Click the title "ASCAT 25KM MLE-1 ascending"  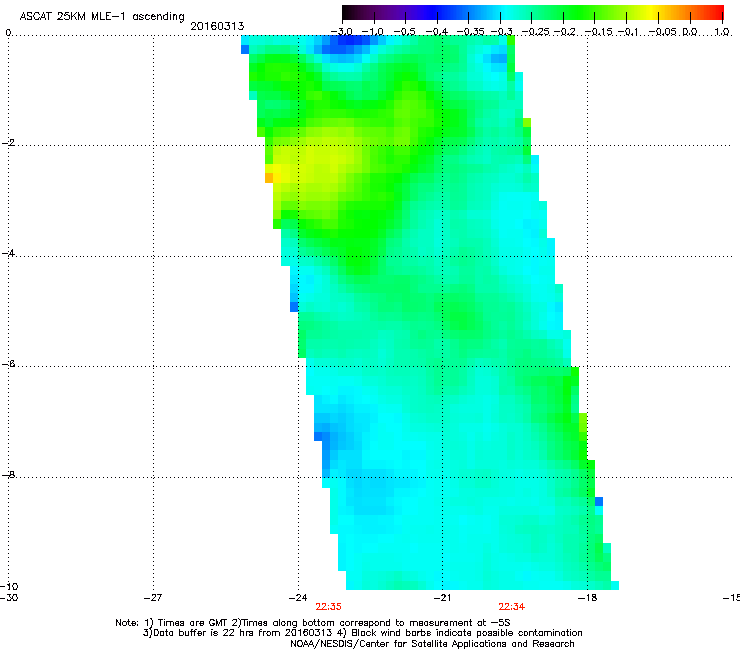tap(102, 17)
